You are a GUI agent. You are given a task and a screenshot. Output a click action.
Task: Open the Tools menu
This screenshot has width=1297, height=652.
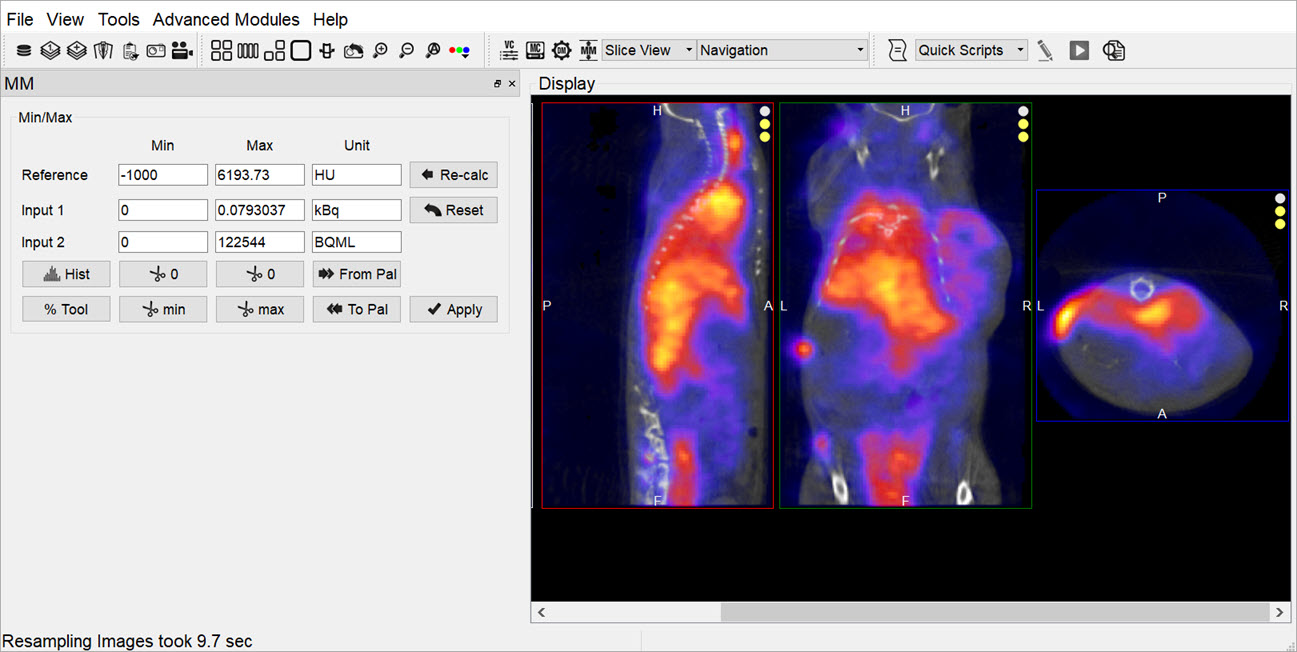pos(119,19)
